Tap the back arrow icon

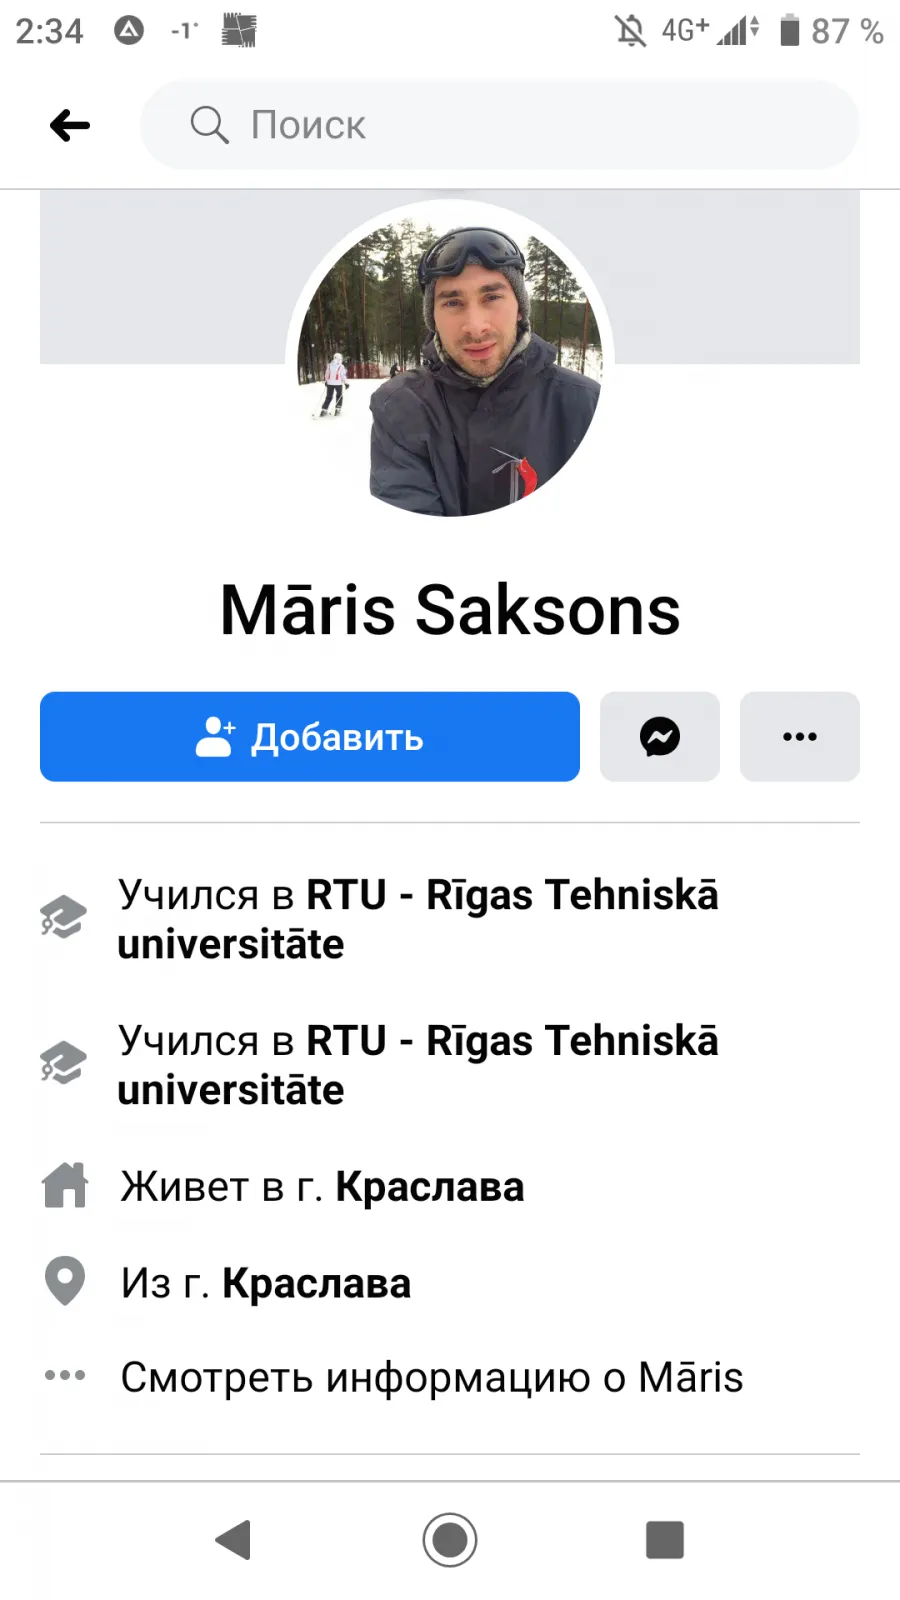click(x=70, y=125)
